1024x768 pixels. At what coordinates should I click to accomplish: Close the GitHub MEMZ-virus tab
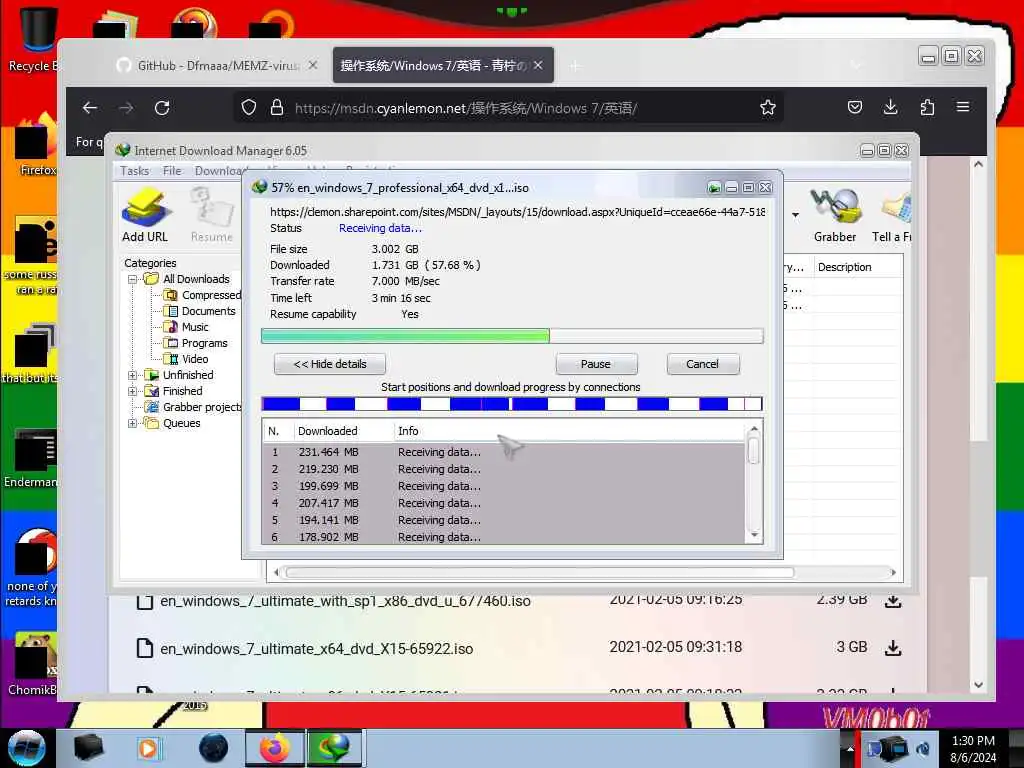313,65
